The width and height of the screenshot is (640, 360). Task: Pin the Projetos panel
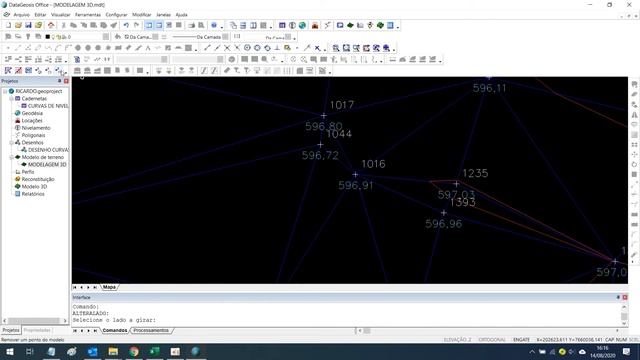pos(60,81)
